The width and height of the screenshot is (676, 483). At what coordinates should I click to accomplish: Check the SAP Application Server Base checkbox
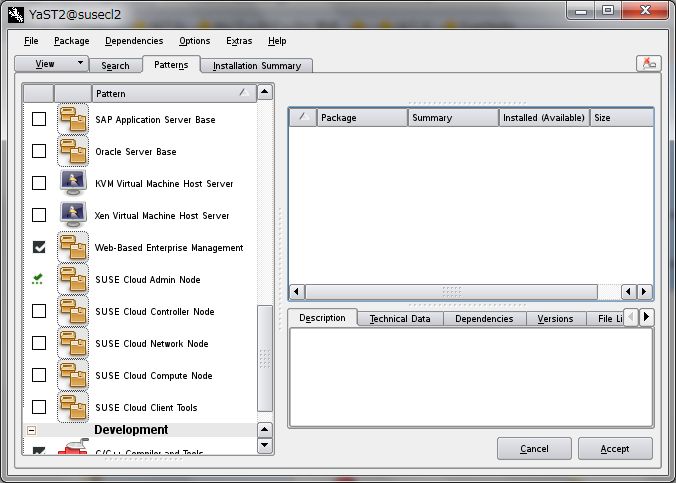point(39,119)
